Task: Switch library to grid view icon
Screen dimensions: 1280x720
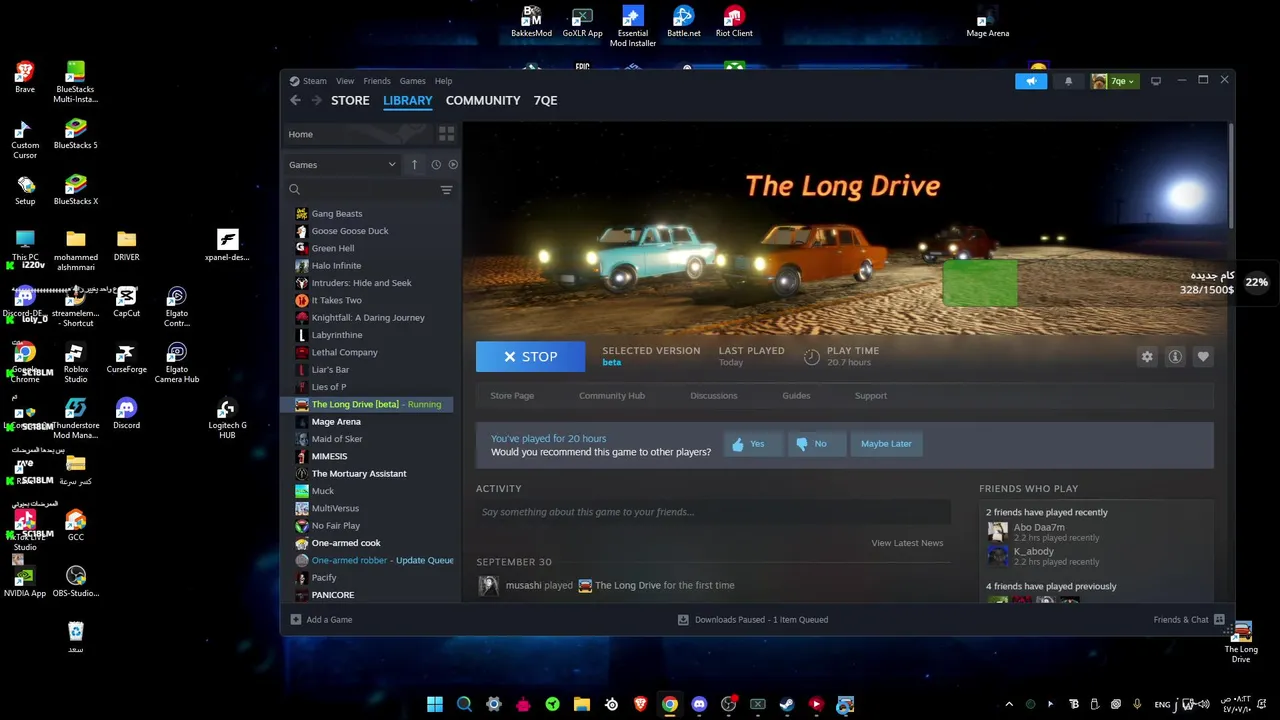Action: pyautogui.click(x=447, y=134)
